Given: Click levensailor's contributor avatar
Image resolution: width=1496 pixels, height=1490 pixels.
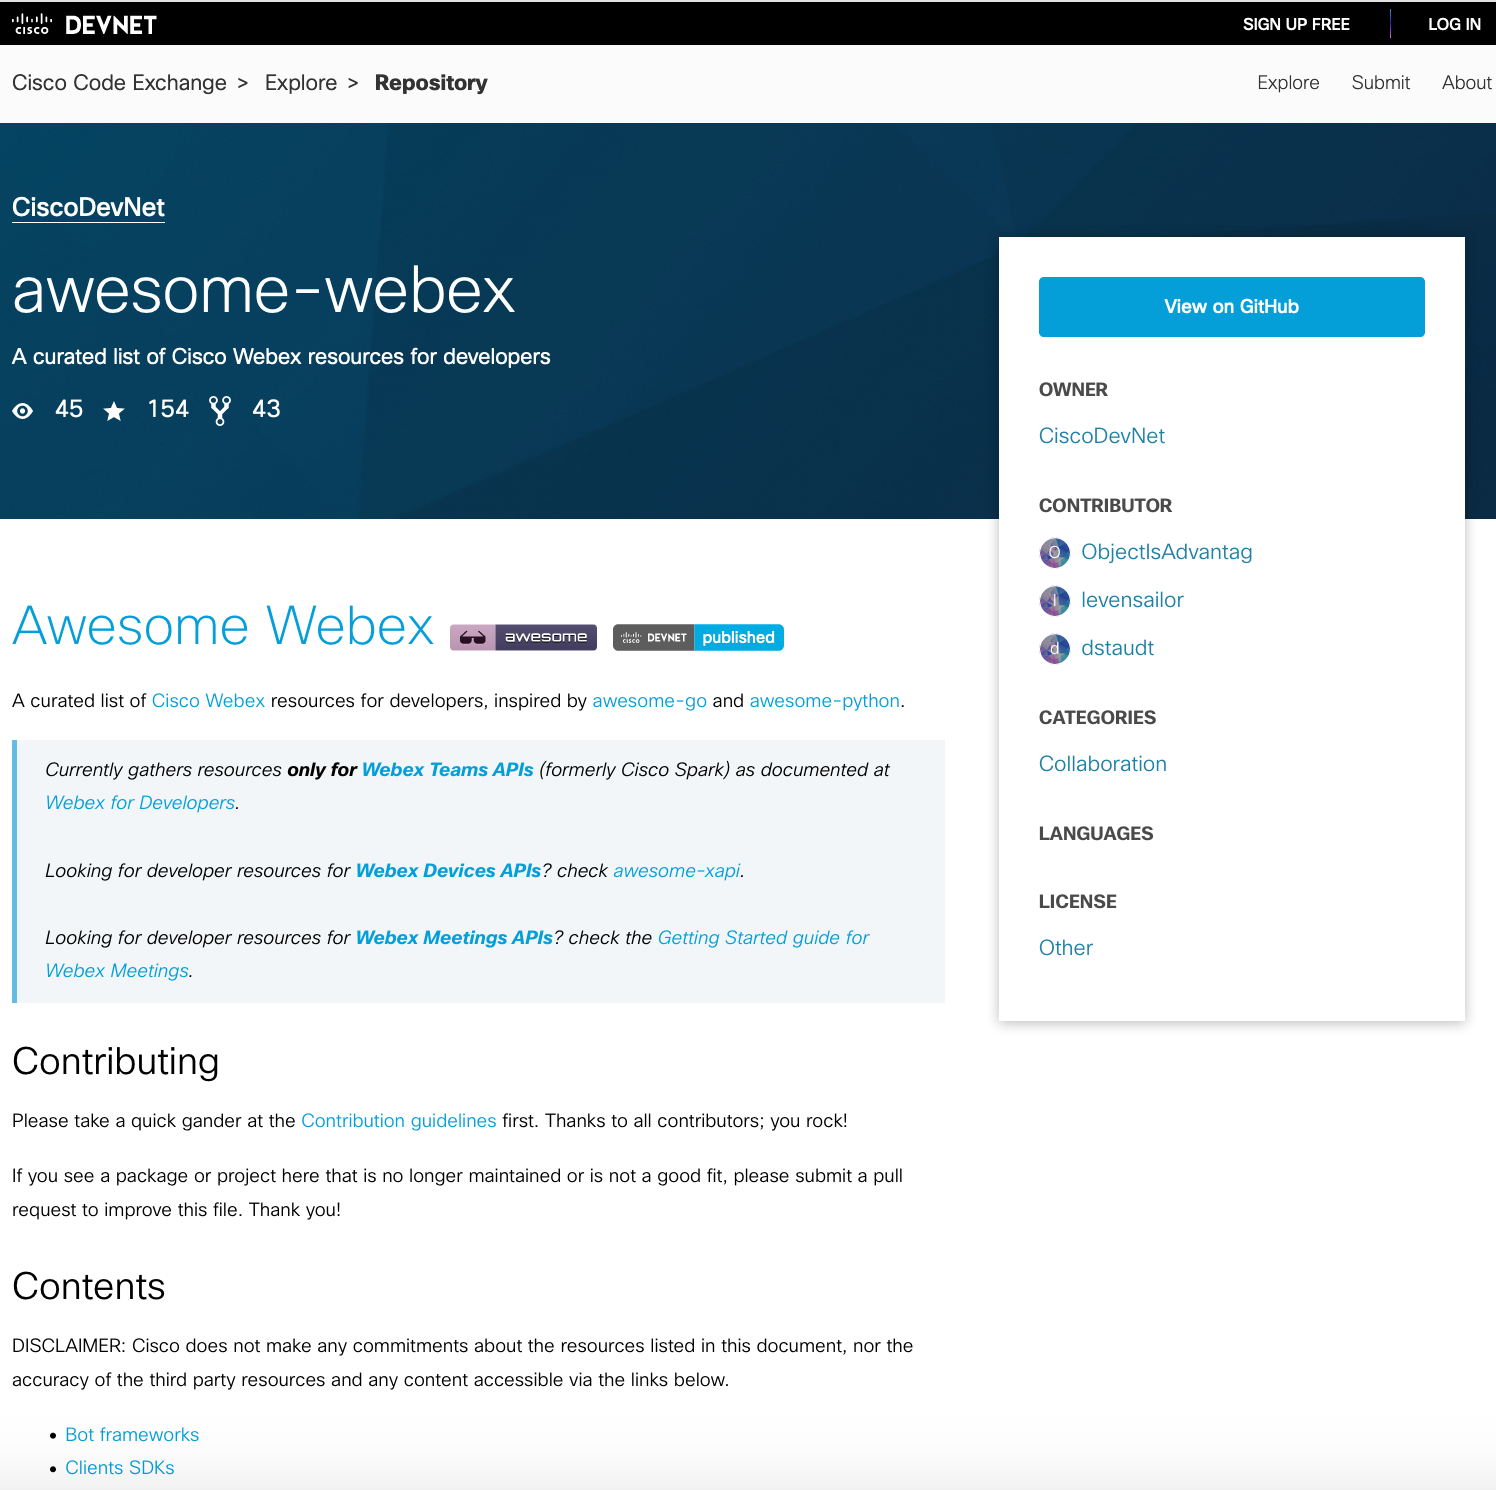Looking at the screenshot, I should click(x=1054, y=600).
